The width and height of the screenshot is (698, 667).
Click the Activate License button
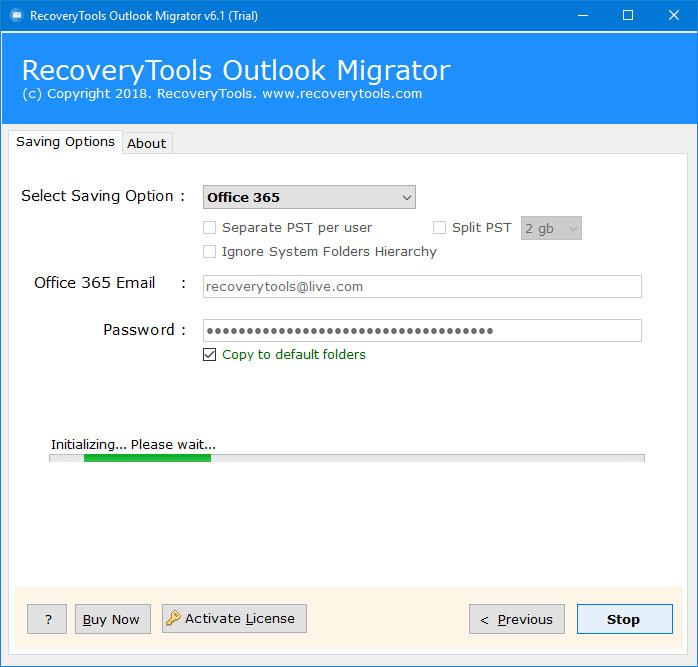click(234, 618)
